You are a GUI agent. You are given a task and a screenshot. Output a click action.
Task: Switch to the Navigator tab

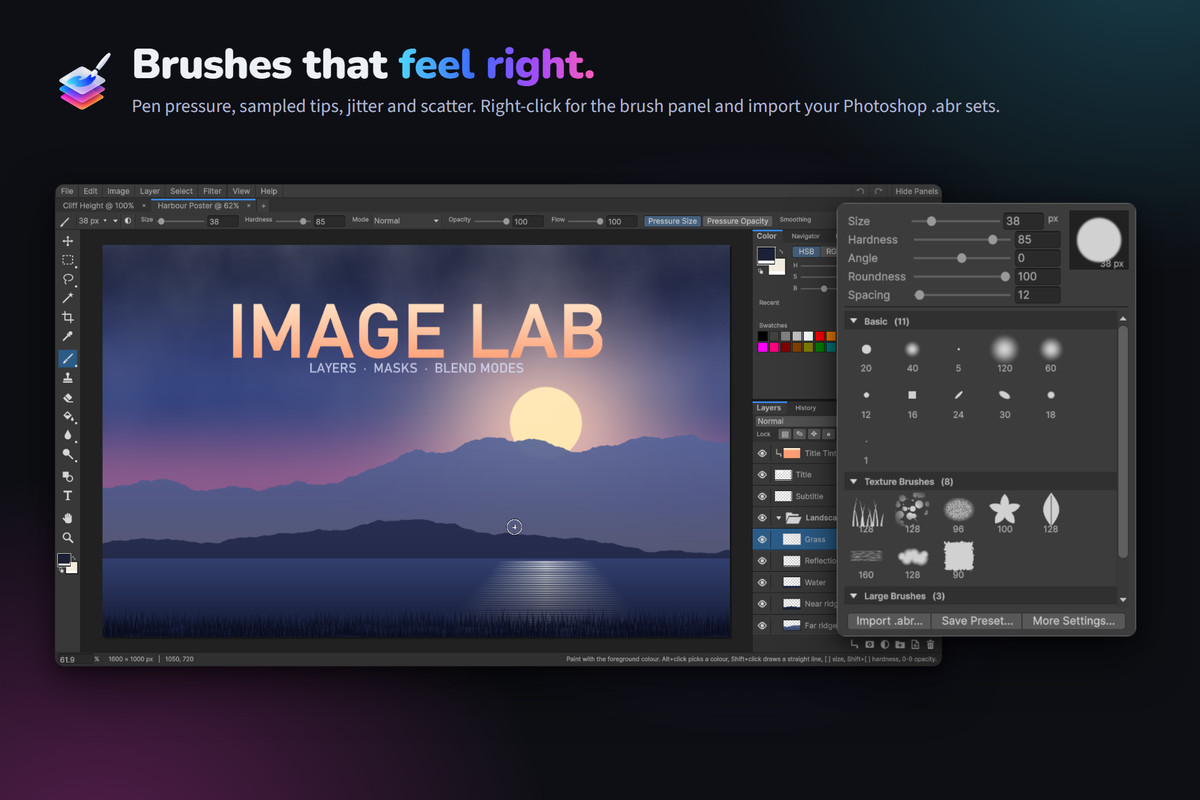pyautogui.click(x=806, y=236)
